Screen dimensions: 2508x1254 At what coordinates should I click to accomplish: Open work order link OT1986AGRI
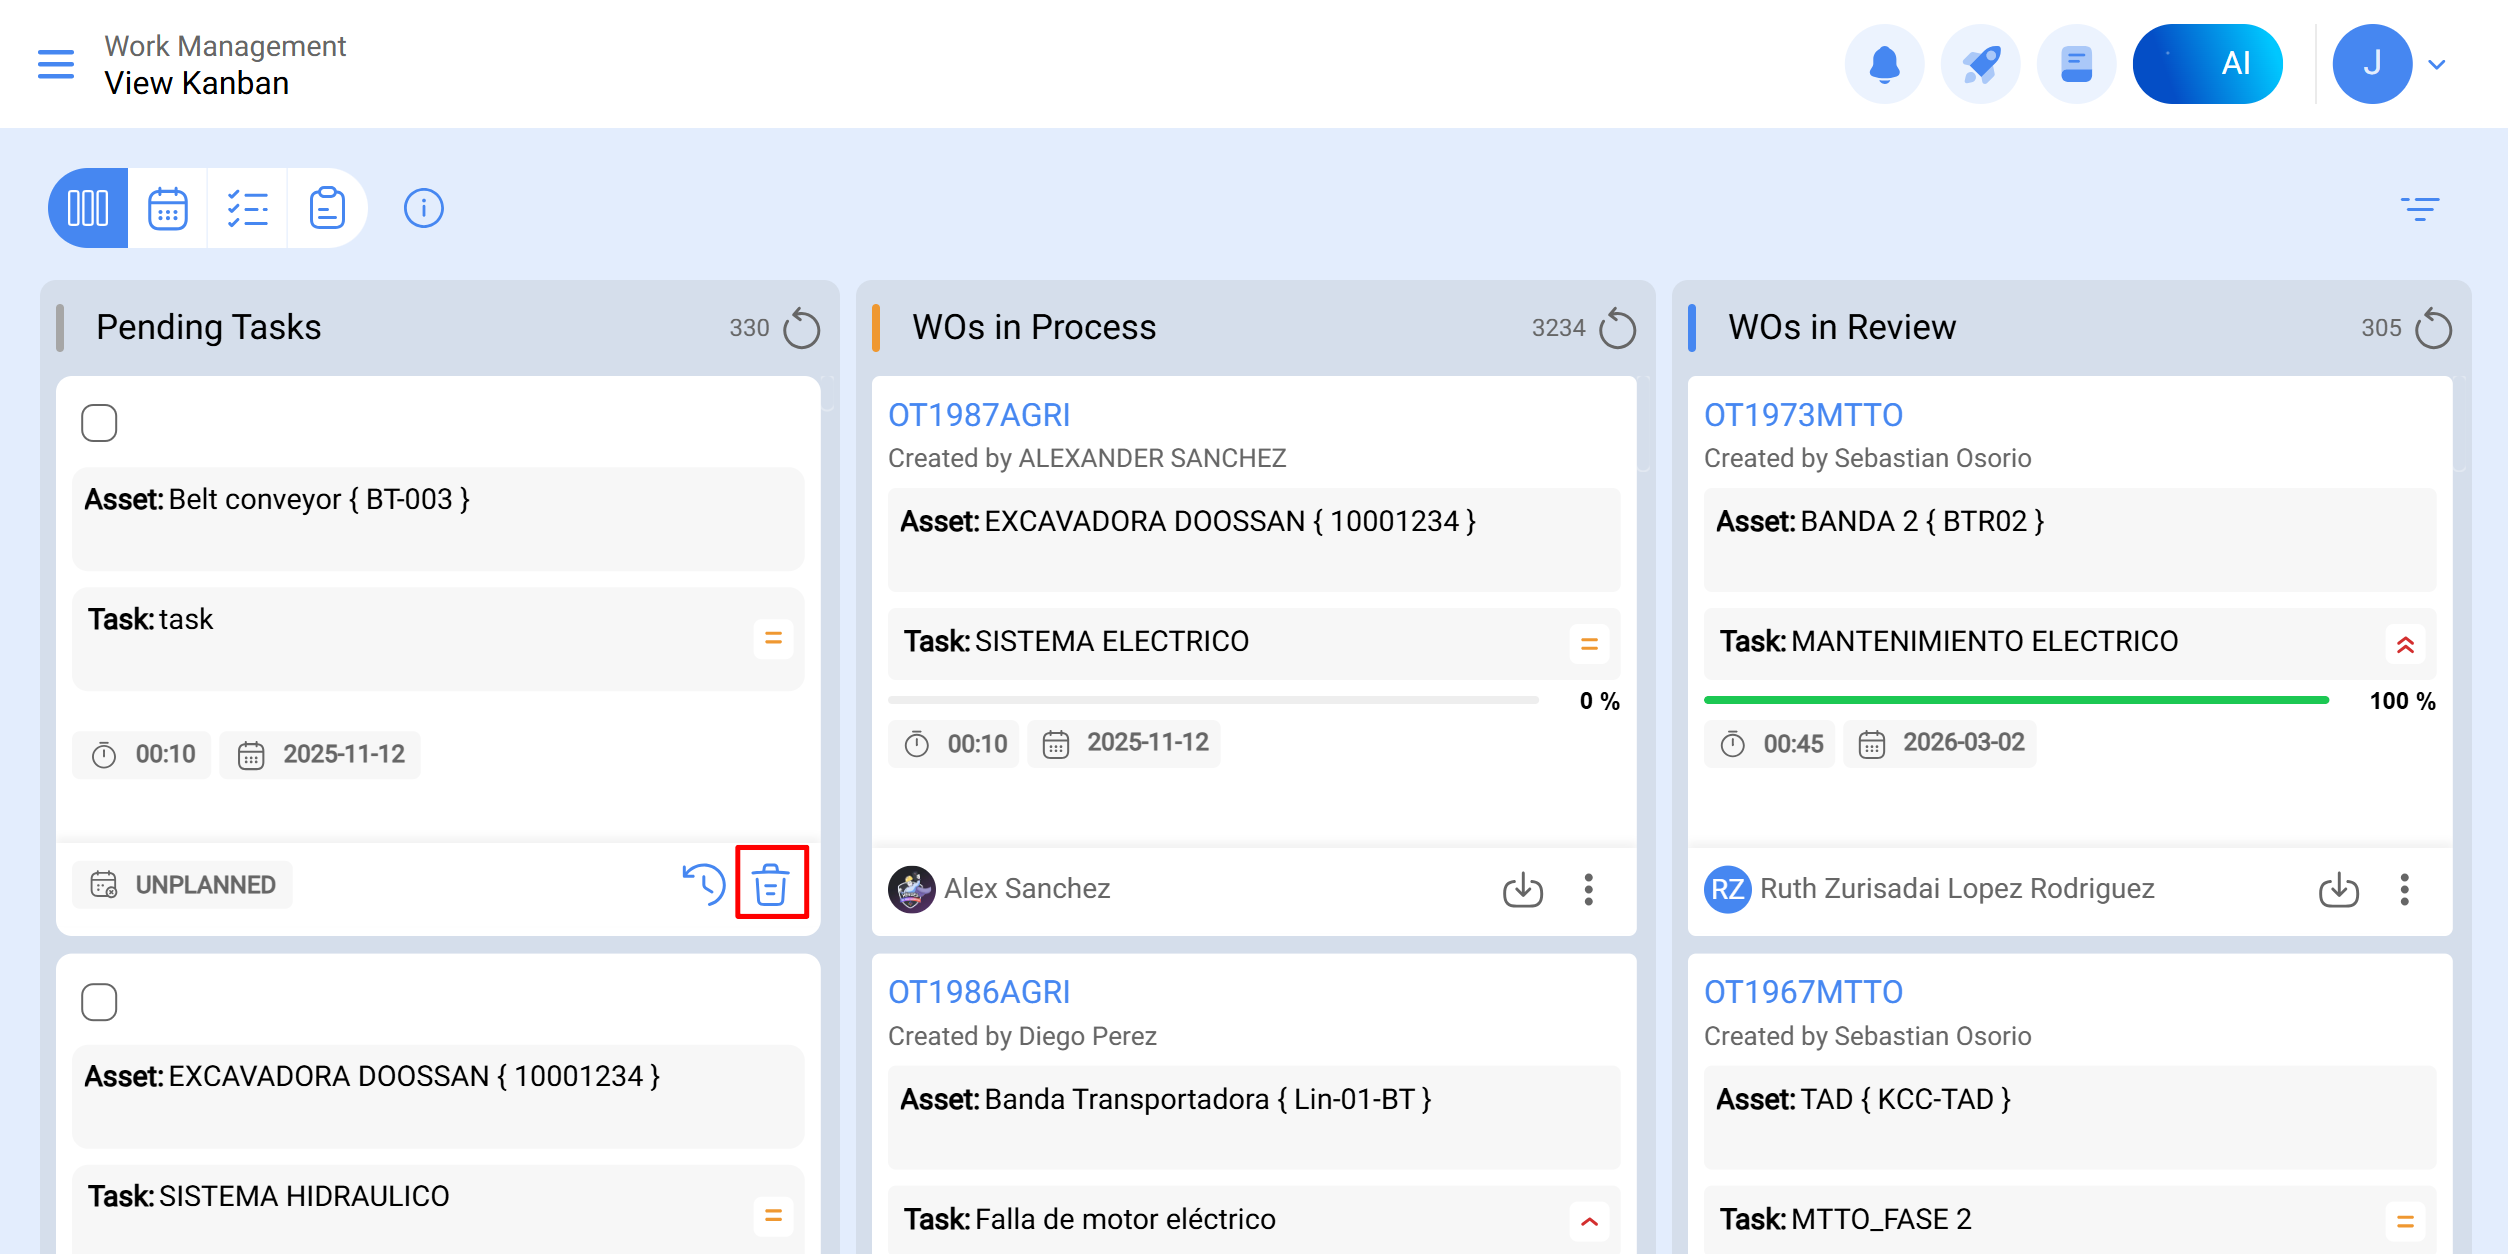[x=979, y=992]
